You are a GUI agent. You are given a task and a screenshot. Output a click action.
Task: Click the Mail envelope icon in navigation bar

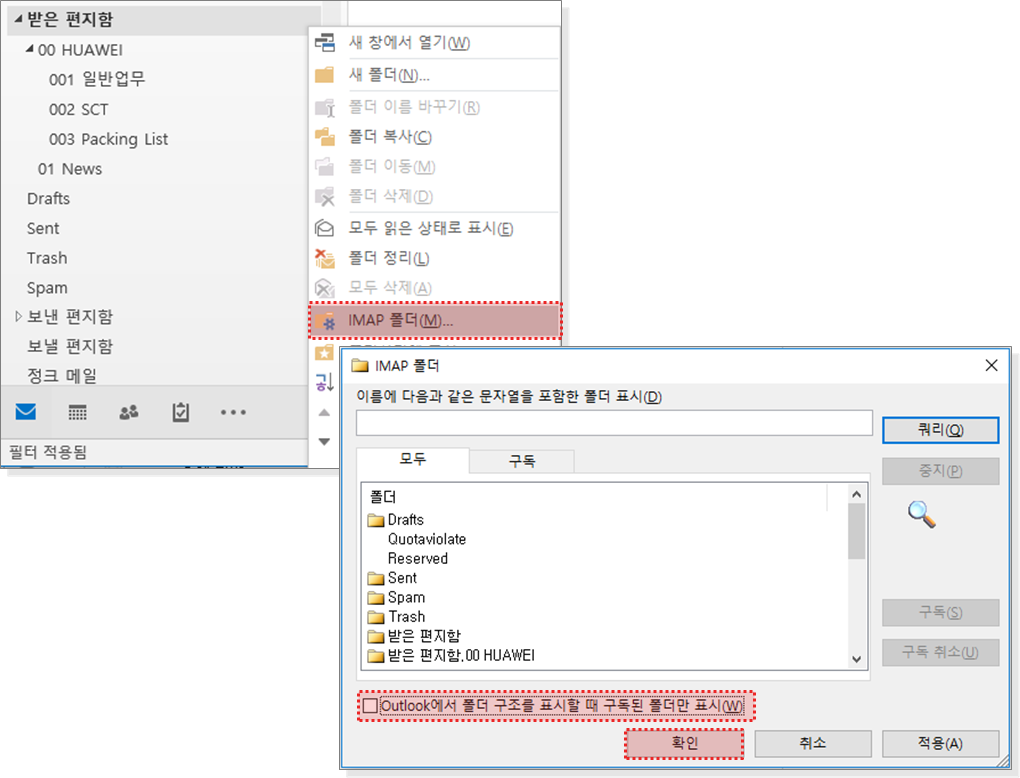click(x=26, y=412)
